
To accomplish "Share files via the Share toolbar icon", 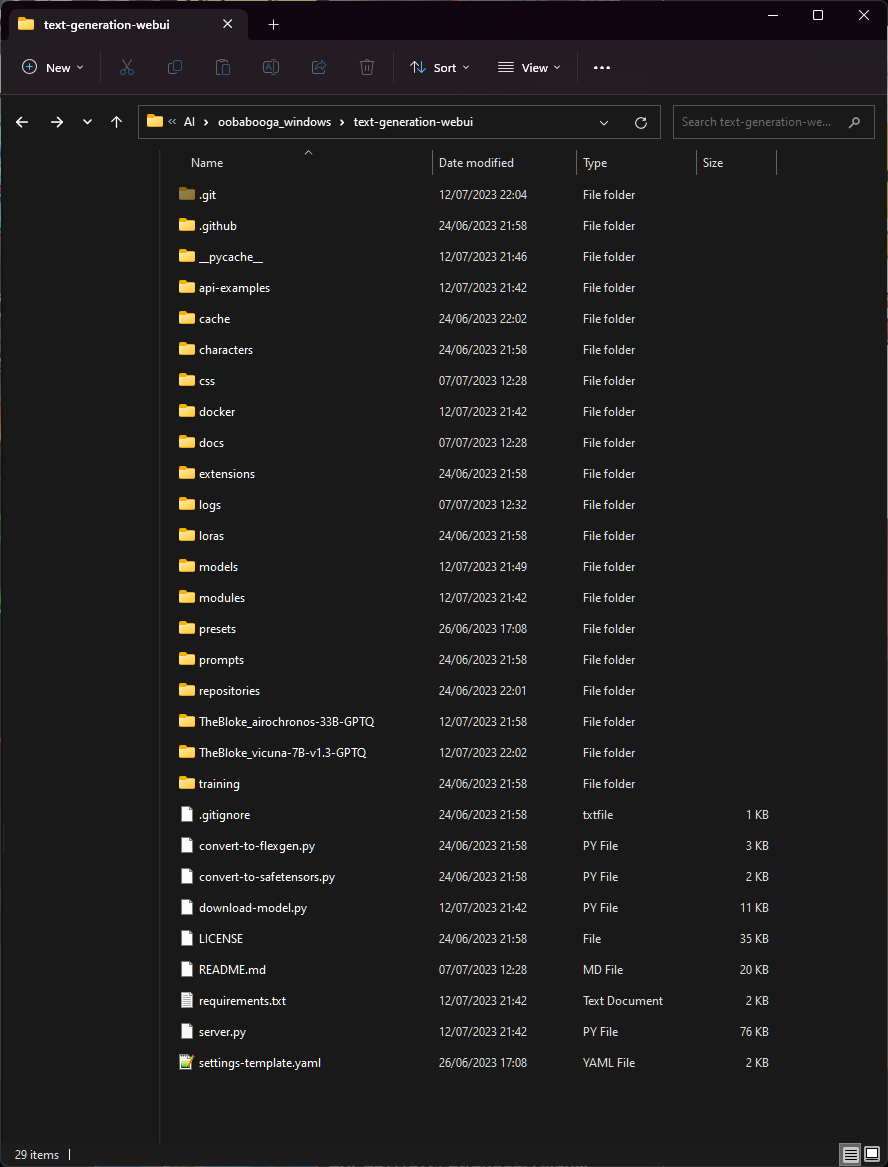I will pos(319,67).
